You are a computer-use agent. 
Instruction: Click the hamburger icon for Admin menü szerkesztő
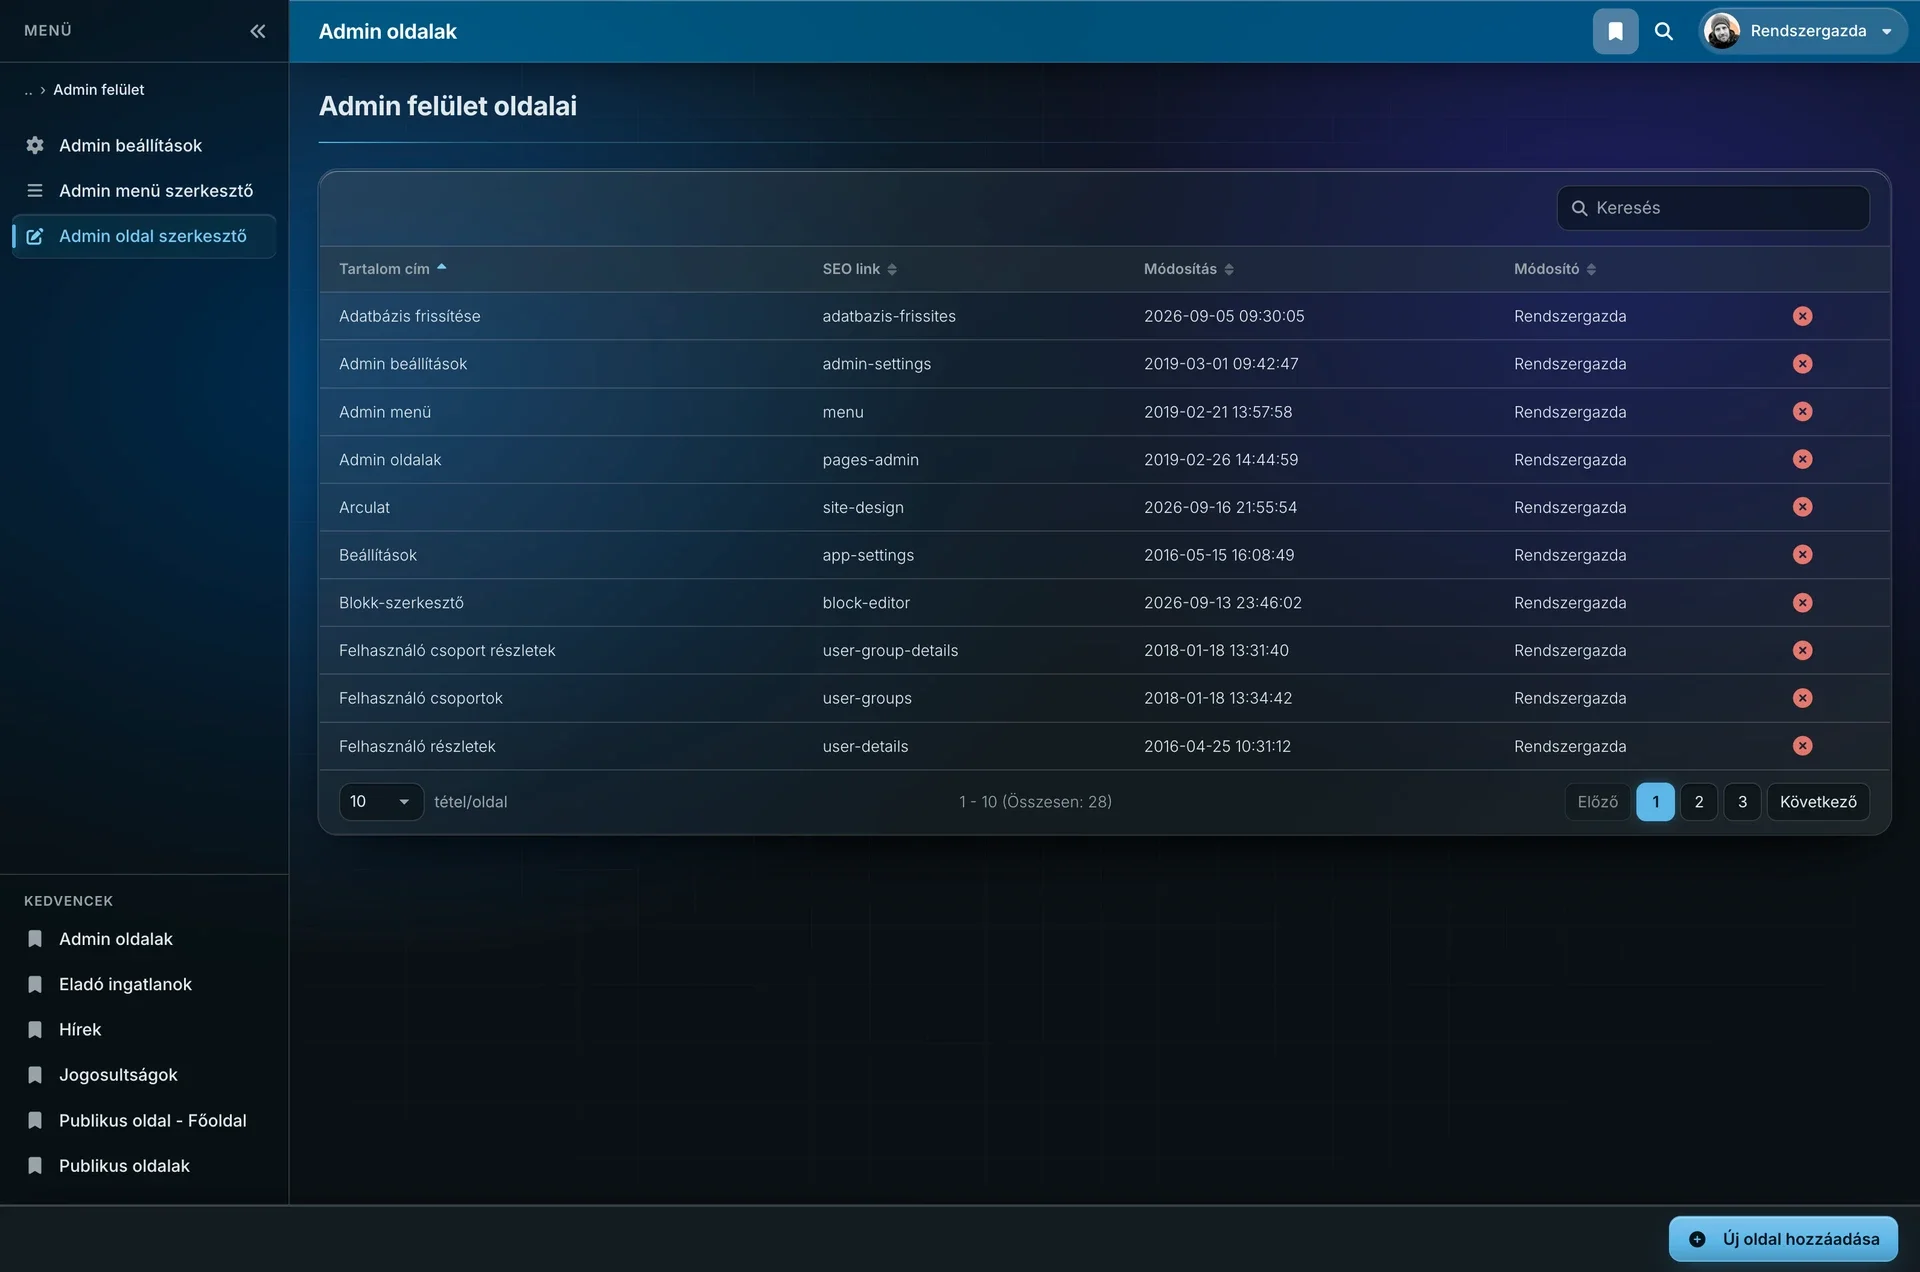point(35,190)
